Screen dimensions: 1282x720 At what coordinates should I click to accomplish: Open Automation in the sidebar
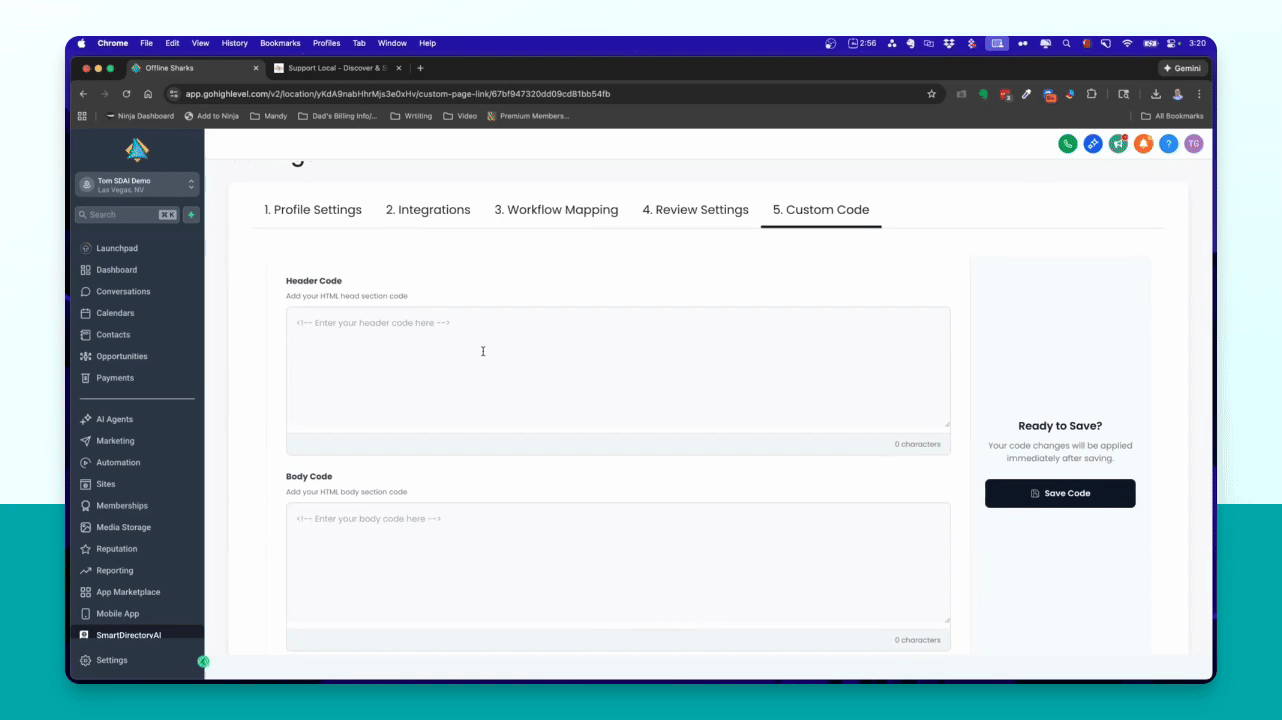click(118, 463)
